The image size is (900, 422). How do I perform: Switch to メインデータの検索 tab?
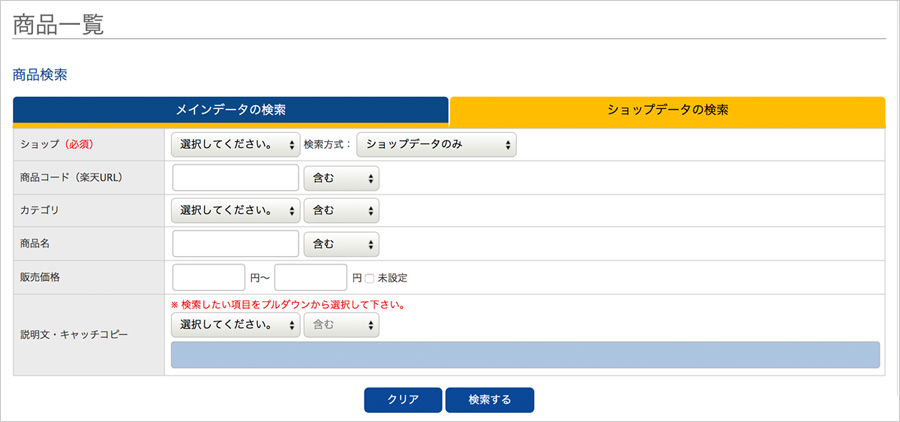pyautogui.click(x=230, y=110)
